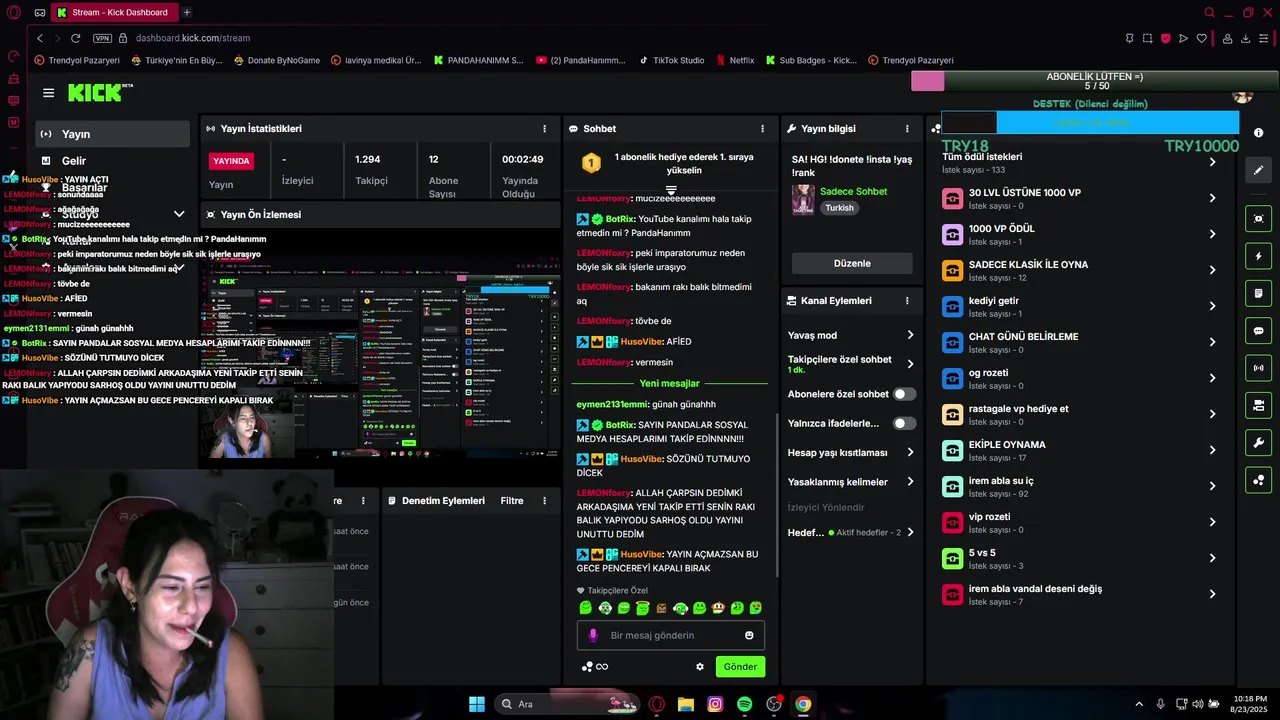
Task: Click the channel points bubbles icon below chat
Action: tap(588, 667)
